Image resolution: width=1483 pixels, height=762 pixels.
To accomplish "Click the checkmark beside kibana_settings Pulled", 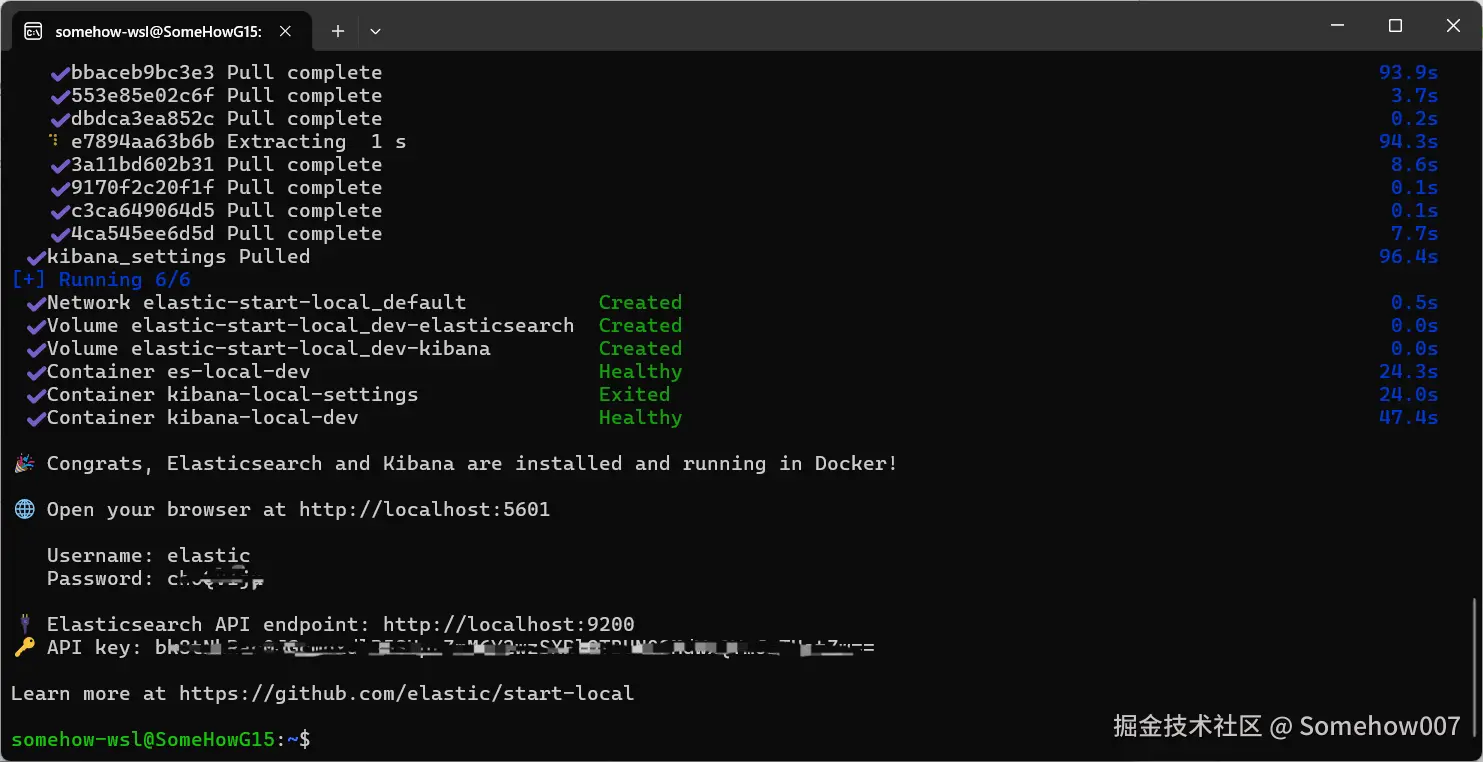I will (36, 257).
